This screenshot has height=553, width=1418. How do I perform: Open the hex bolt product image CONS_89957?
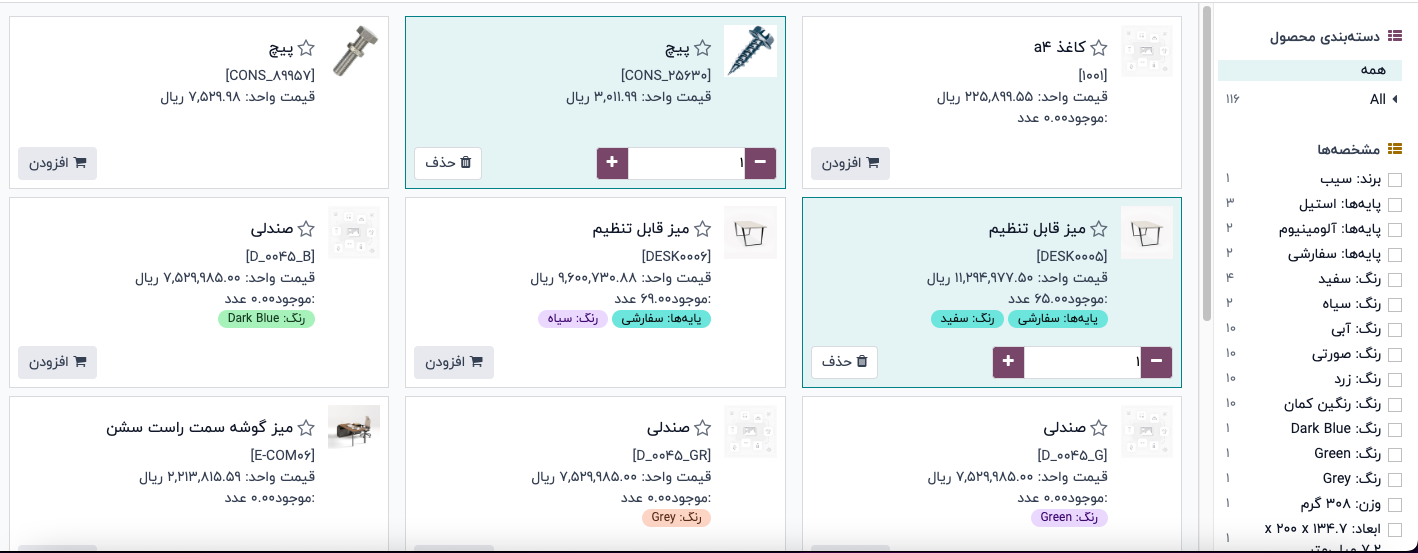click(x=354, y=51)
